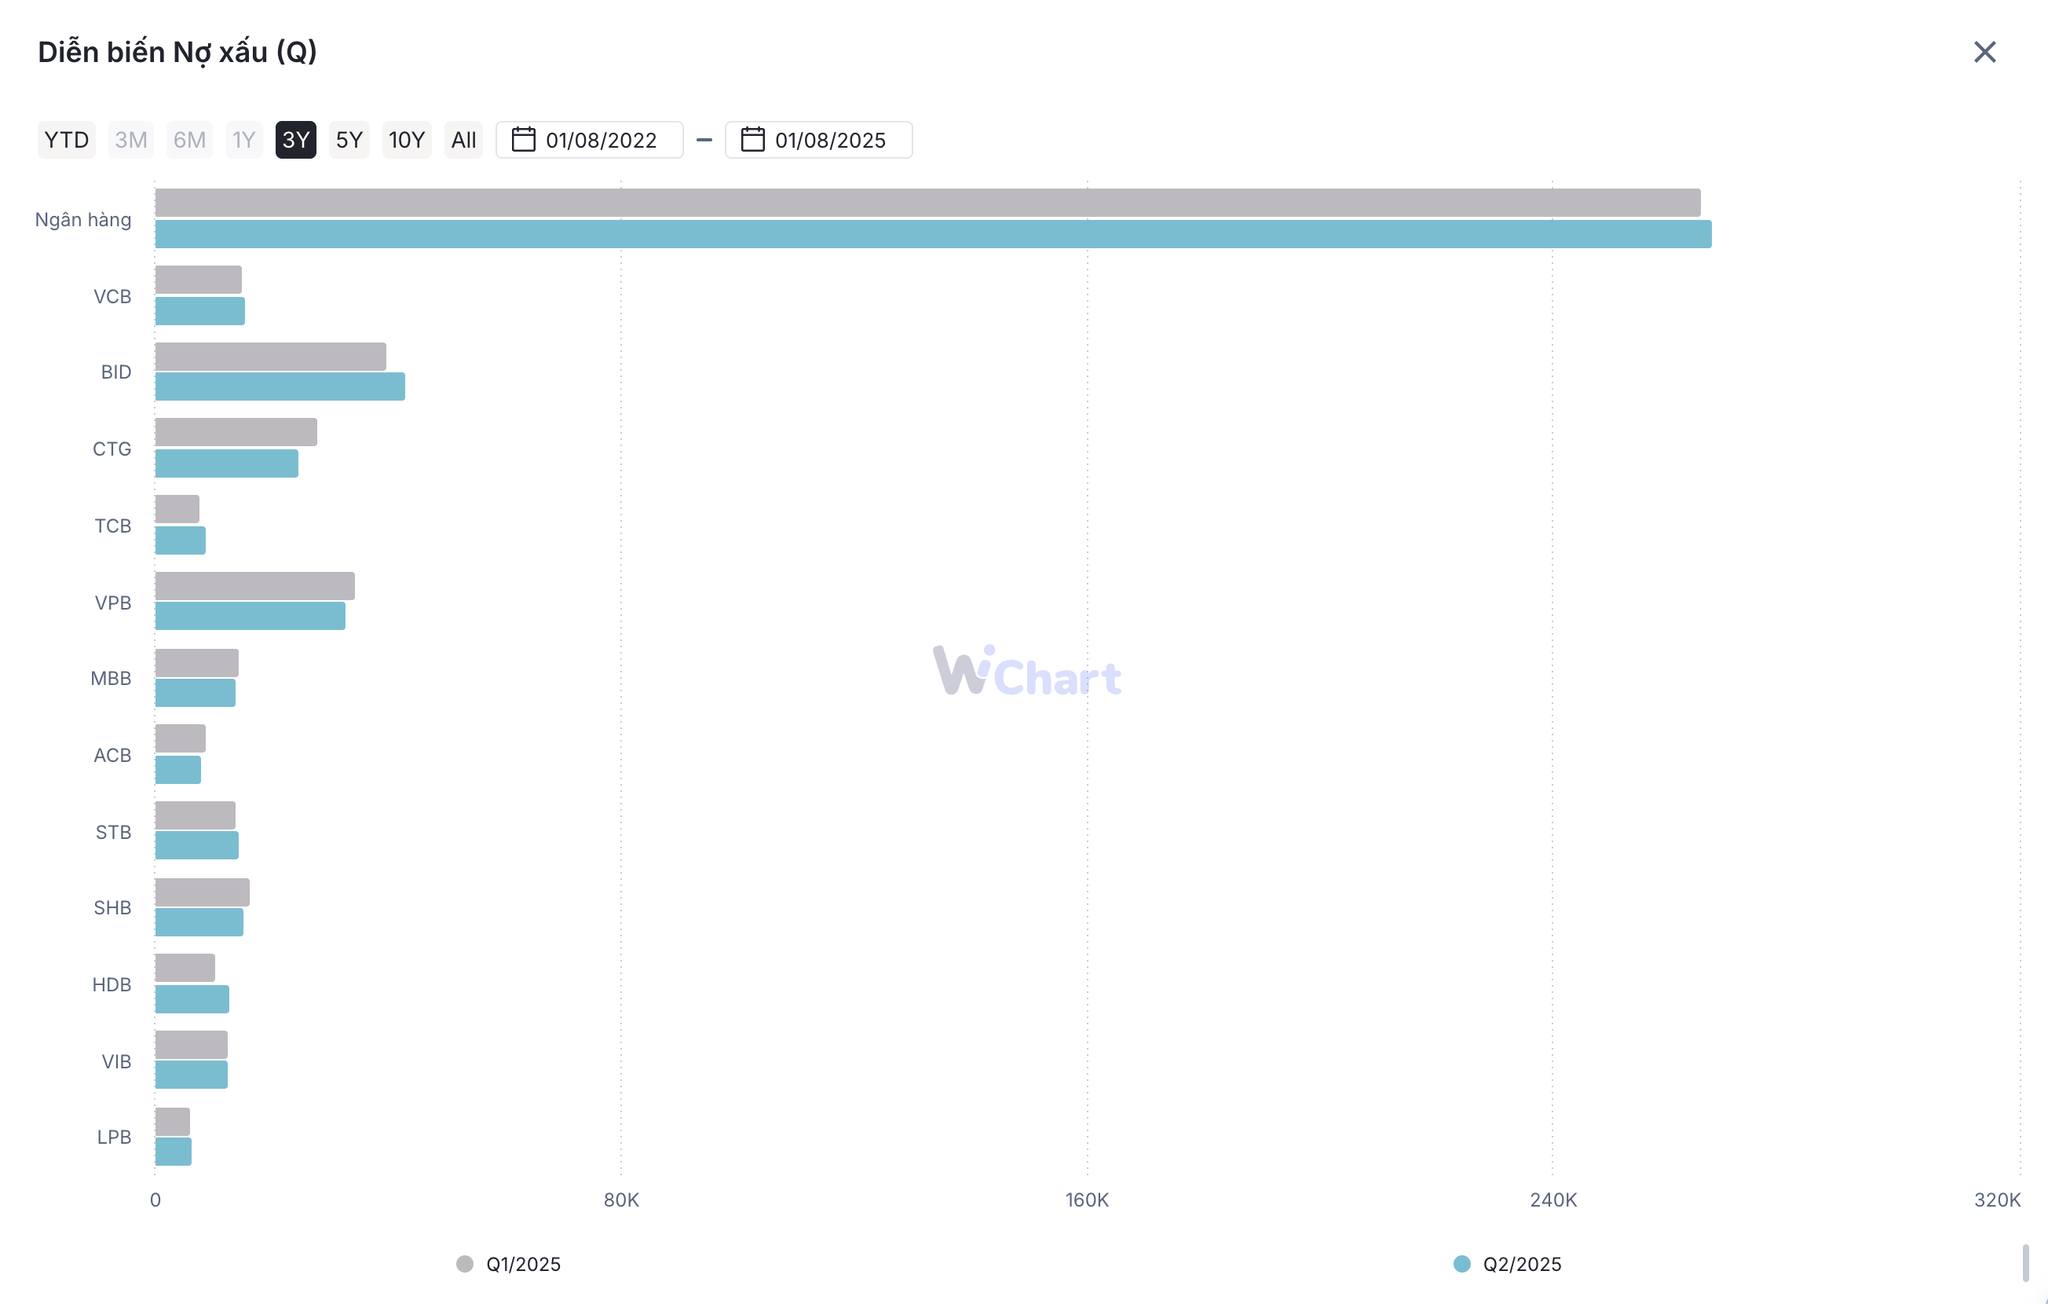Open the 01/08/2025 end date field
This screenshot has width=2048, height=1304.
pyautogui.click(x=830, y=140)
